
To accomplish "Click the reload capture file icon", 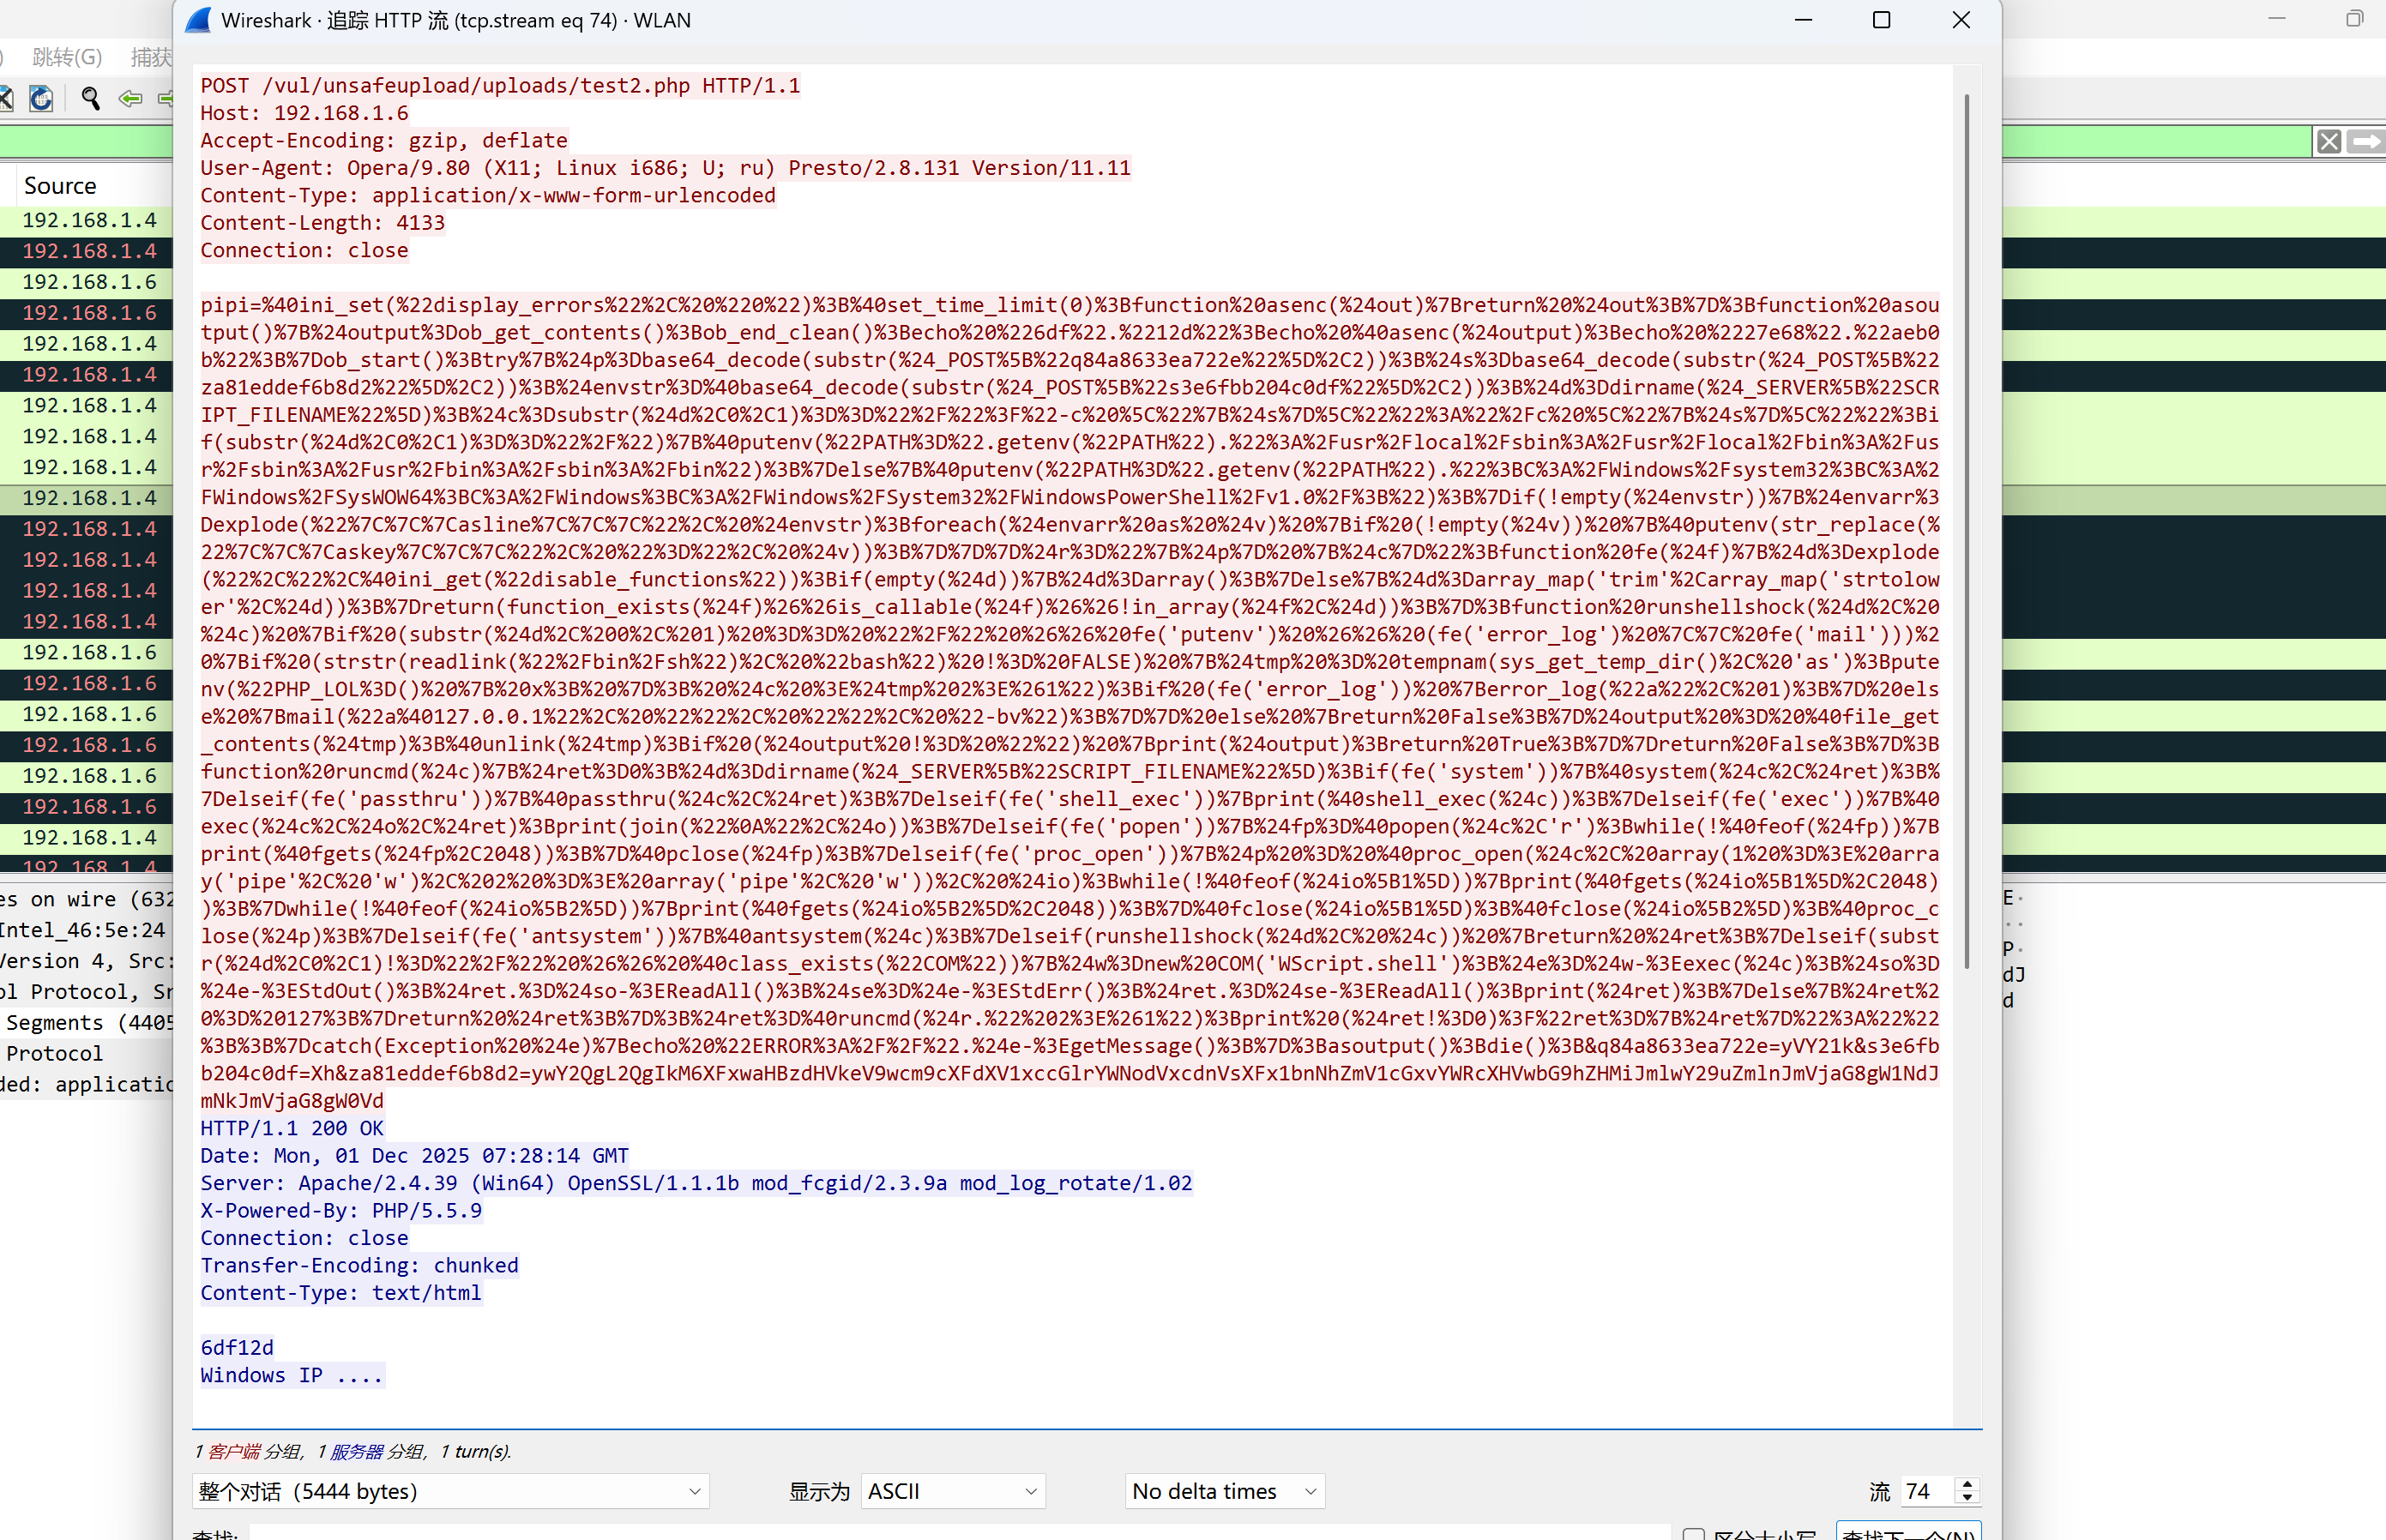I will pyautogui.click(x=41, y=98).
